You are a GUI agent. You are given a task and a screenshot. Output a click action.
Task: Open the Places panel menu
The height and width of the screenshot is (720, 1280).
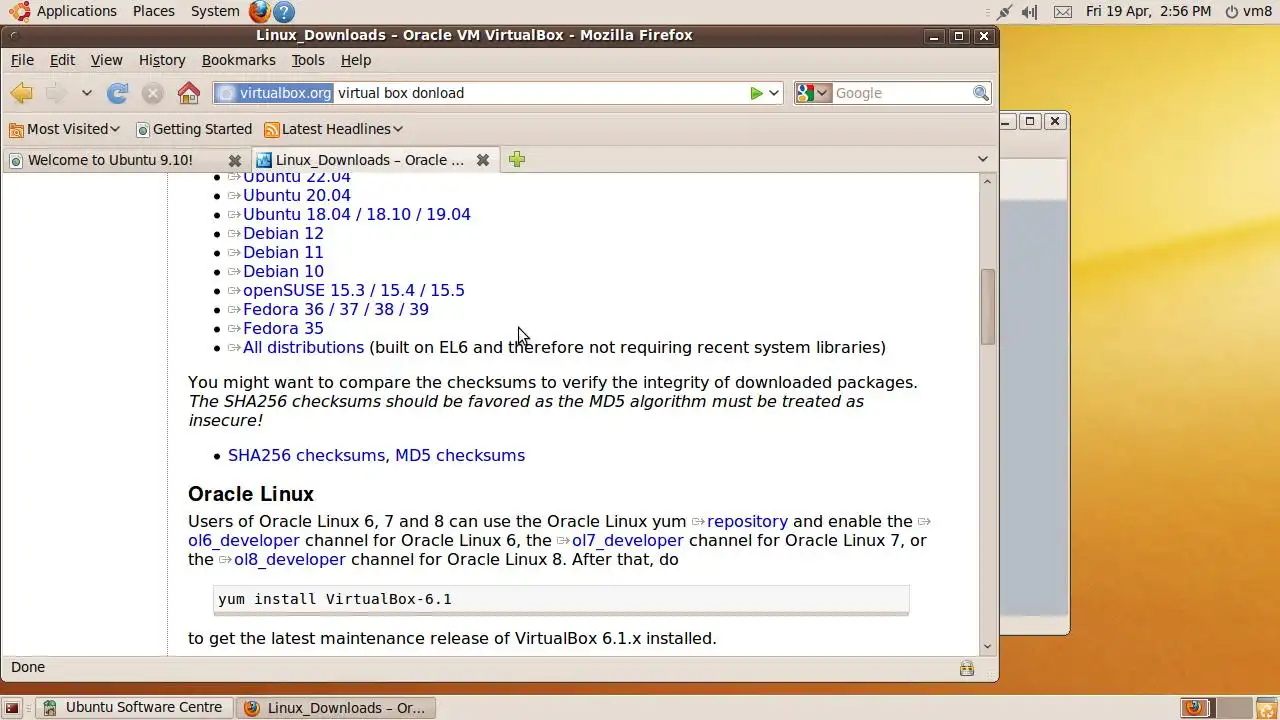154,11
